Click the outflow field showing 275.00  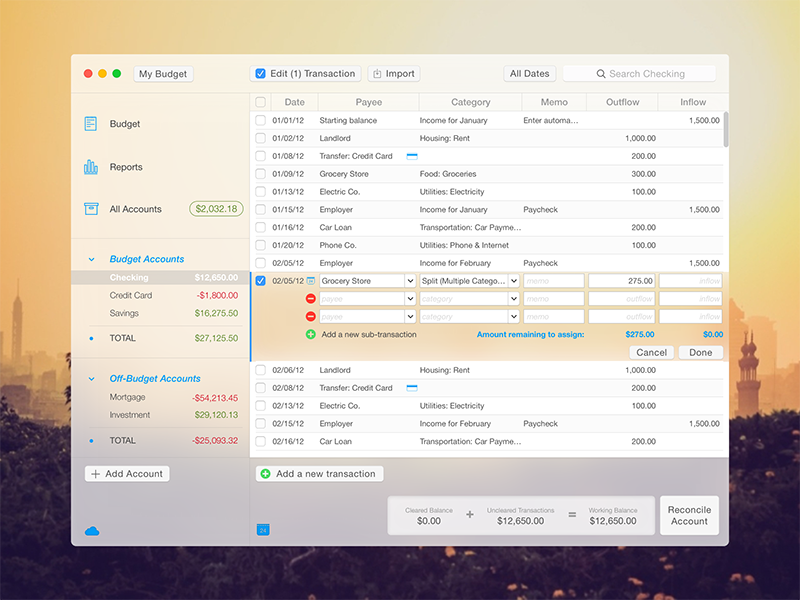point(622,281)
